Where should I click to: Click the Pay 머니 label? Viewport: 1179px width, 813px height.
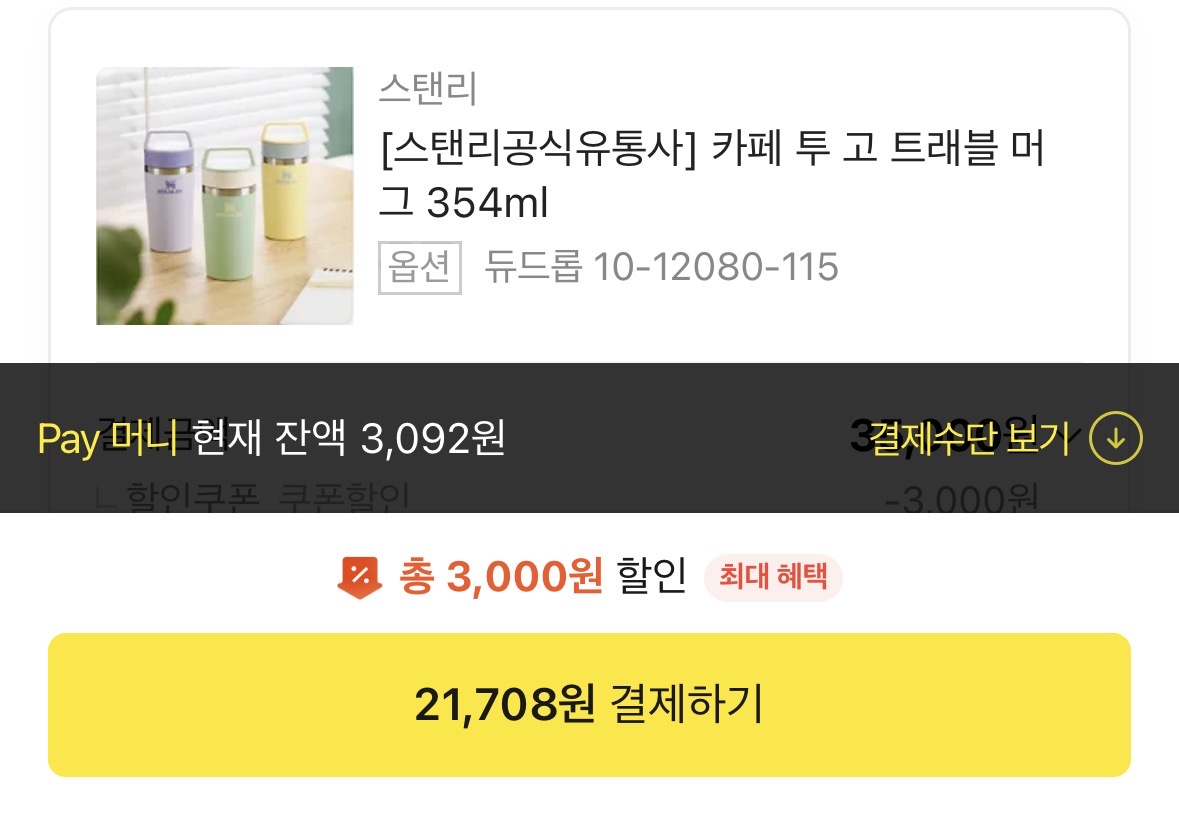pos(108,438)
